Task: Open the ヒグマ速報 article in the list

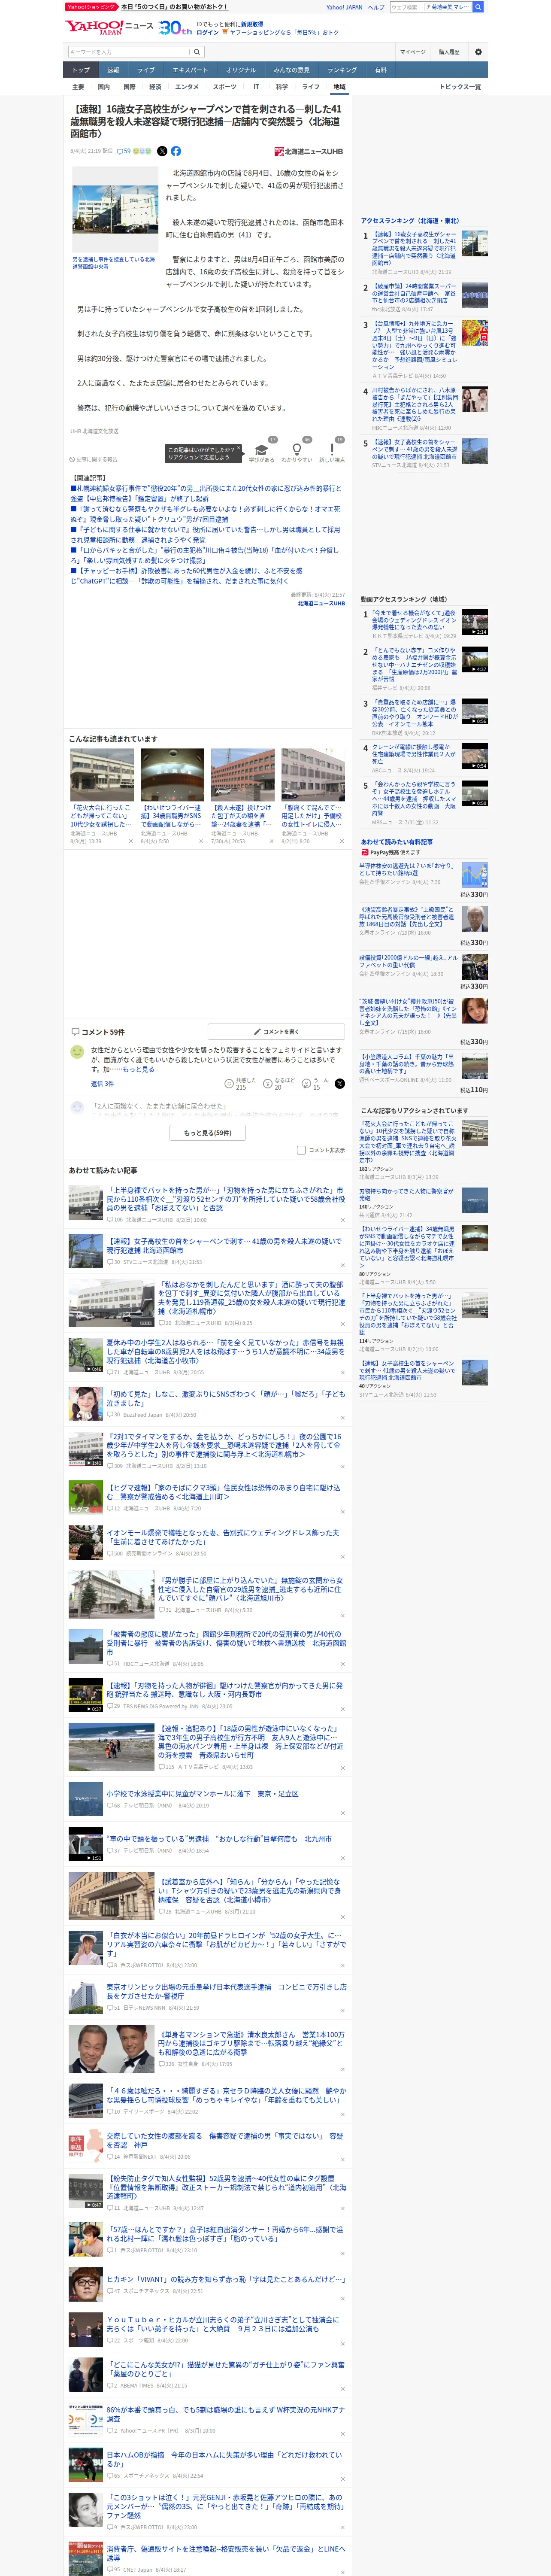Action: 224,1491
